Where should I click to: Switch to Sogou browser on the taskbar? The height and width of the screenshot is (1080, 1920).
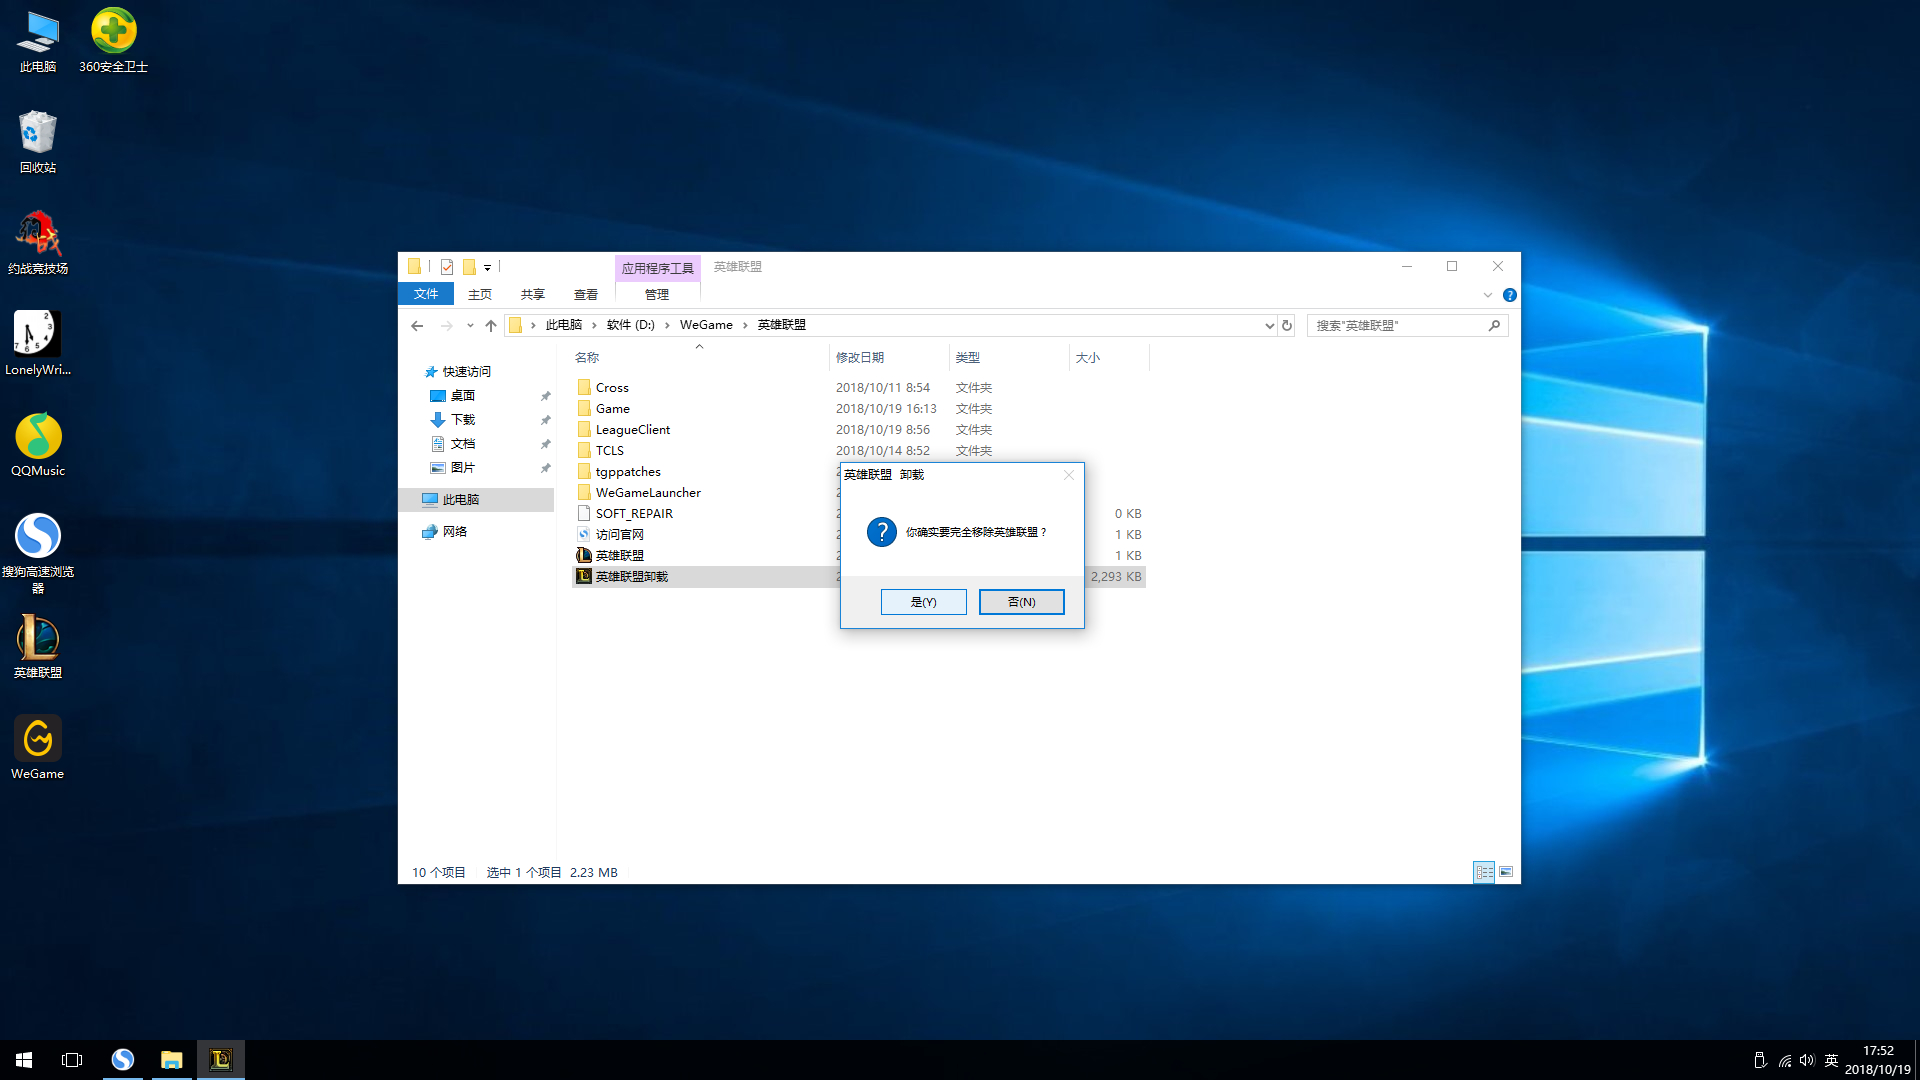123,1060
